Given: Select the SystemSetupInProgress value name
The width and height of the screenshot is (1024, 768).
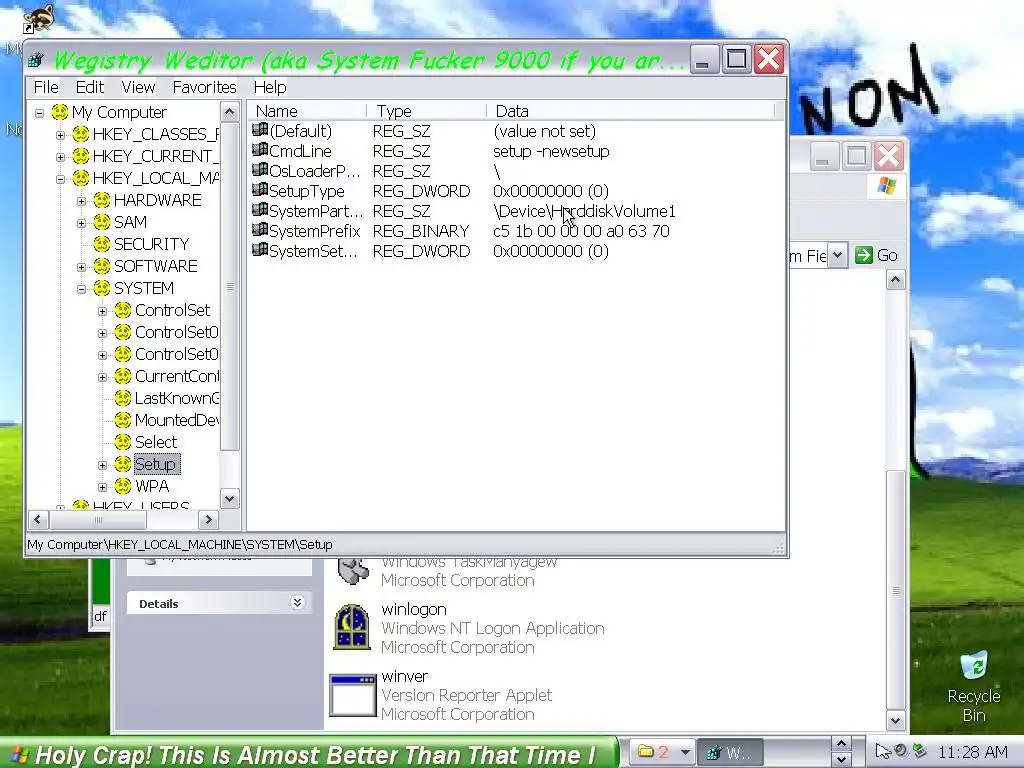Looking at the screenshot, I should click(313, 251).
